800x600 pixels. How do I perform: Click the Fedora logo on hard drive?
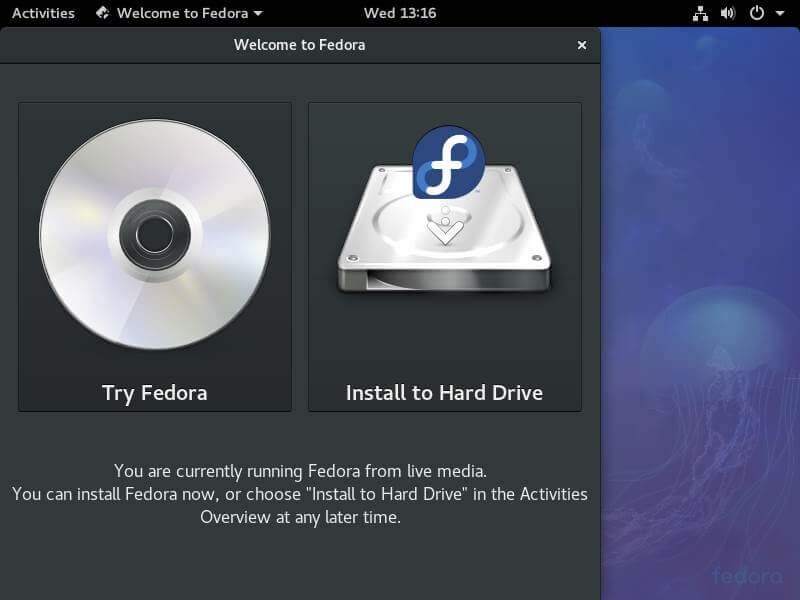tap(448, 162)
